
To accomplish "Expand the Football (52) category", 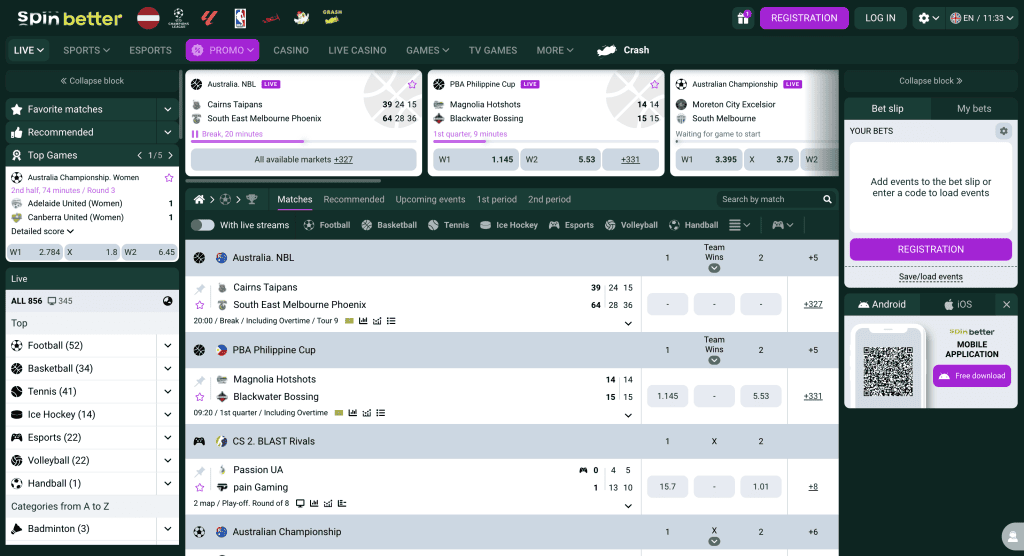I will point(167,346).
